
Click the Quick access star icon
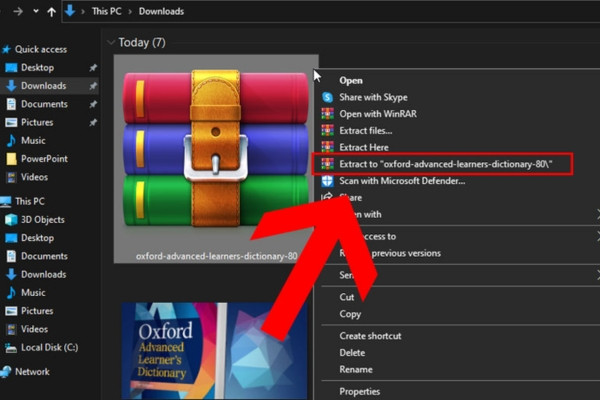point(7,49)
